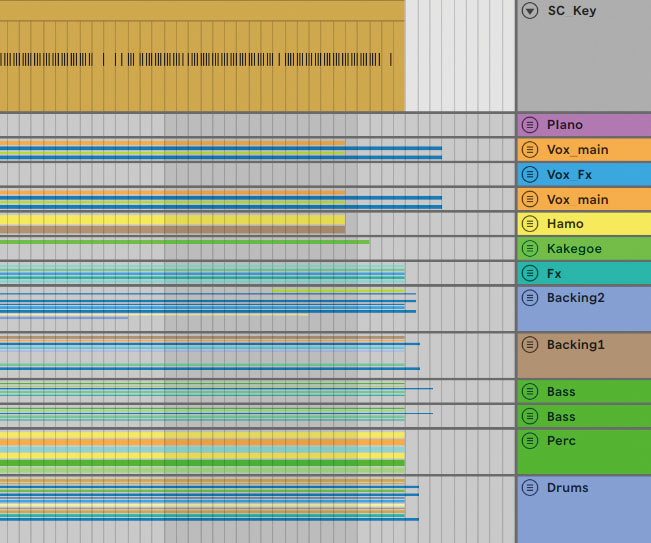Select the Kakegoe track header
651x543 pixels.
click(584, 249)
